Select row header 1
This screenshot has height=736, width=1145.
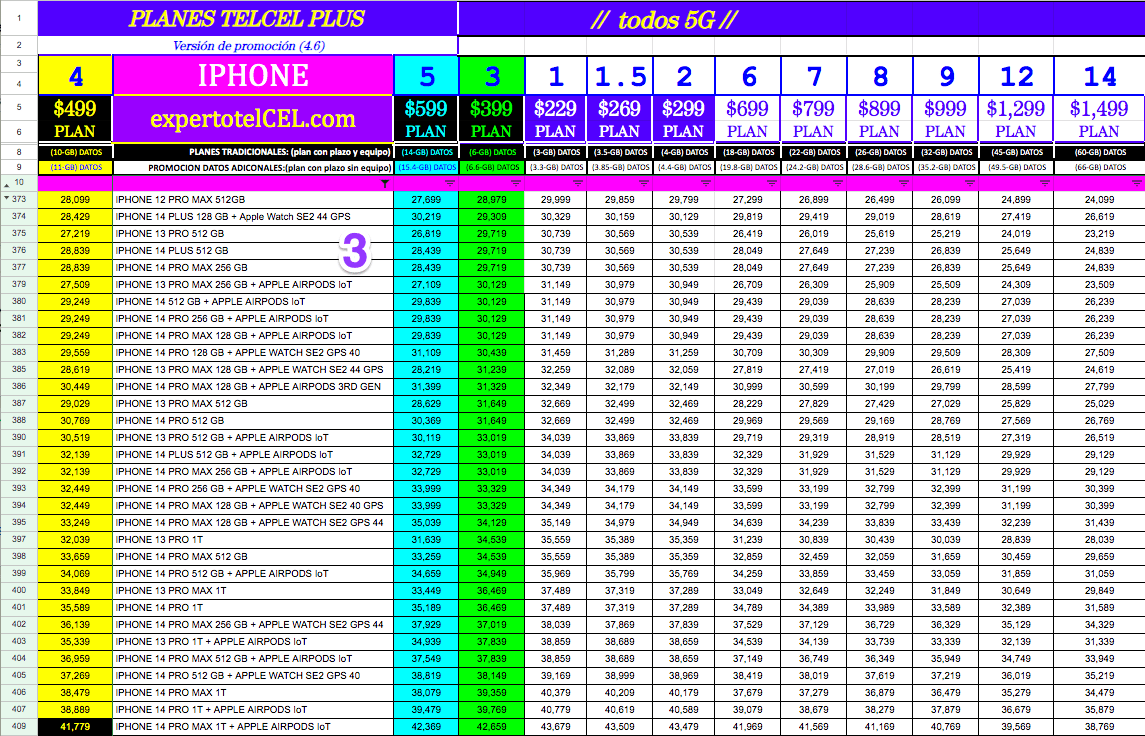pyautogui.click(x=18, y=18)
